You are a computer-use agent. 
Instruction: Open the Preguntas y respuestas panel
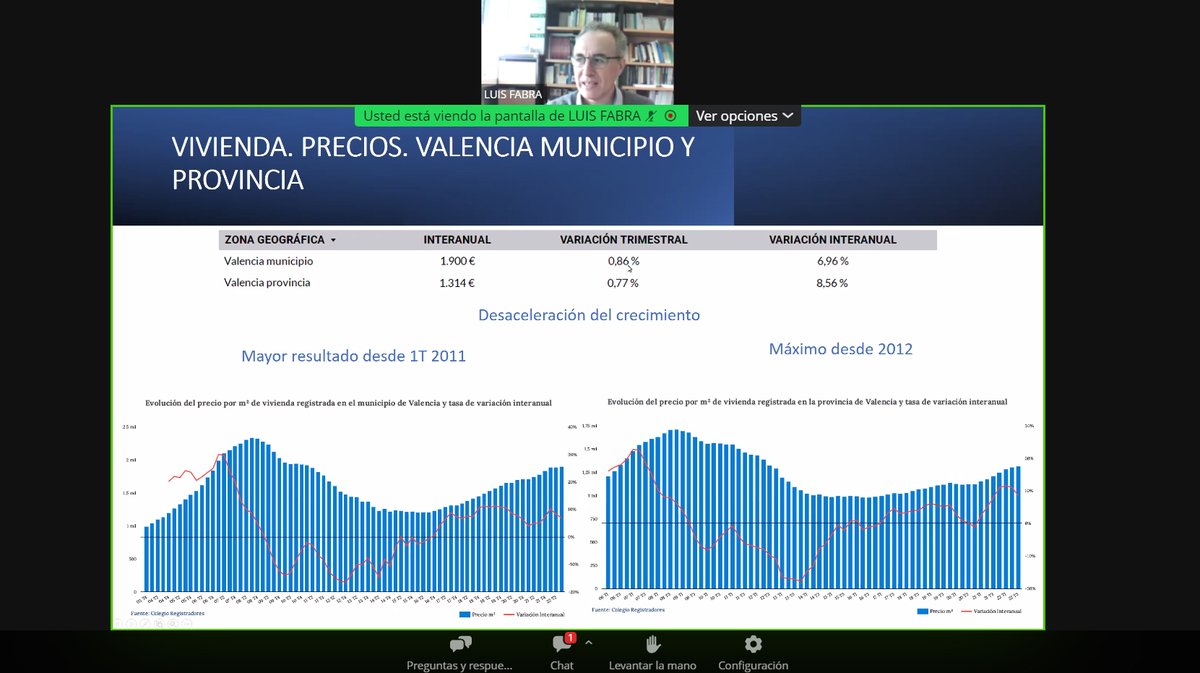pyautogui.click(x=460, y=653)
